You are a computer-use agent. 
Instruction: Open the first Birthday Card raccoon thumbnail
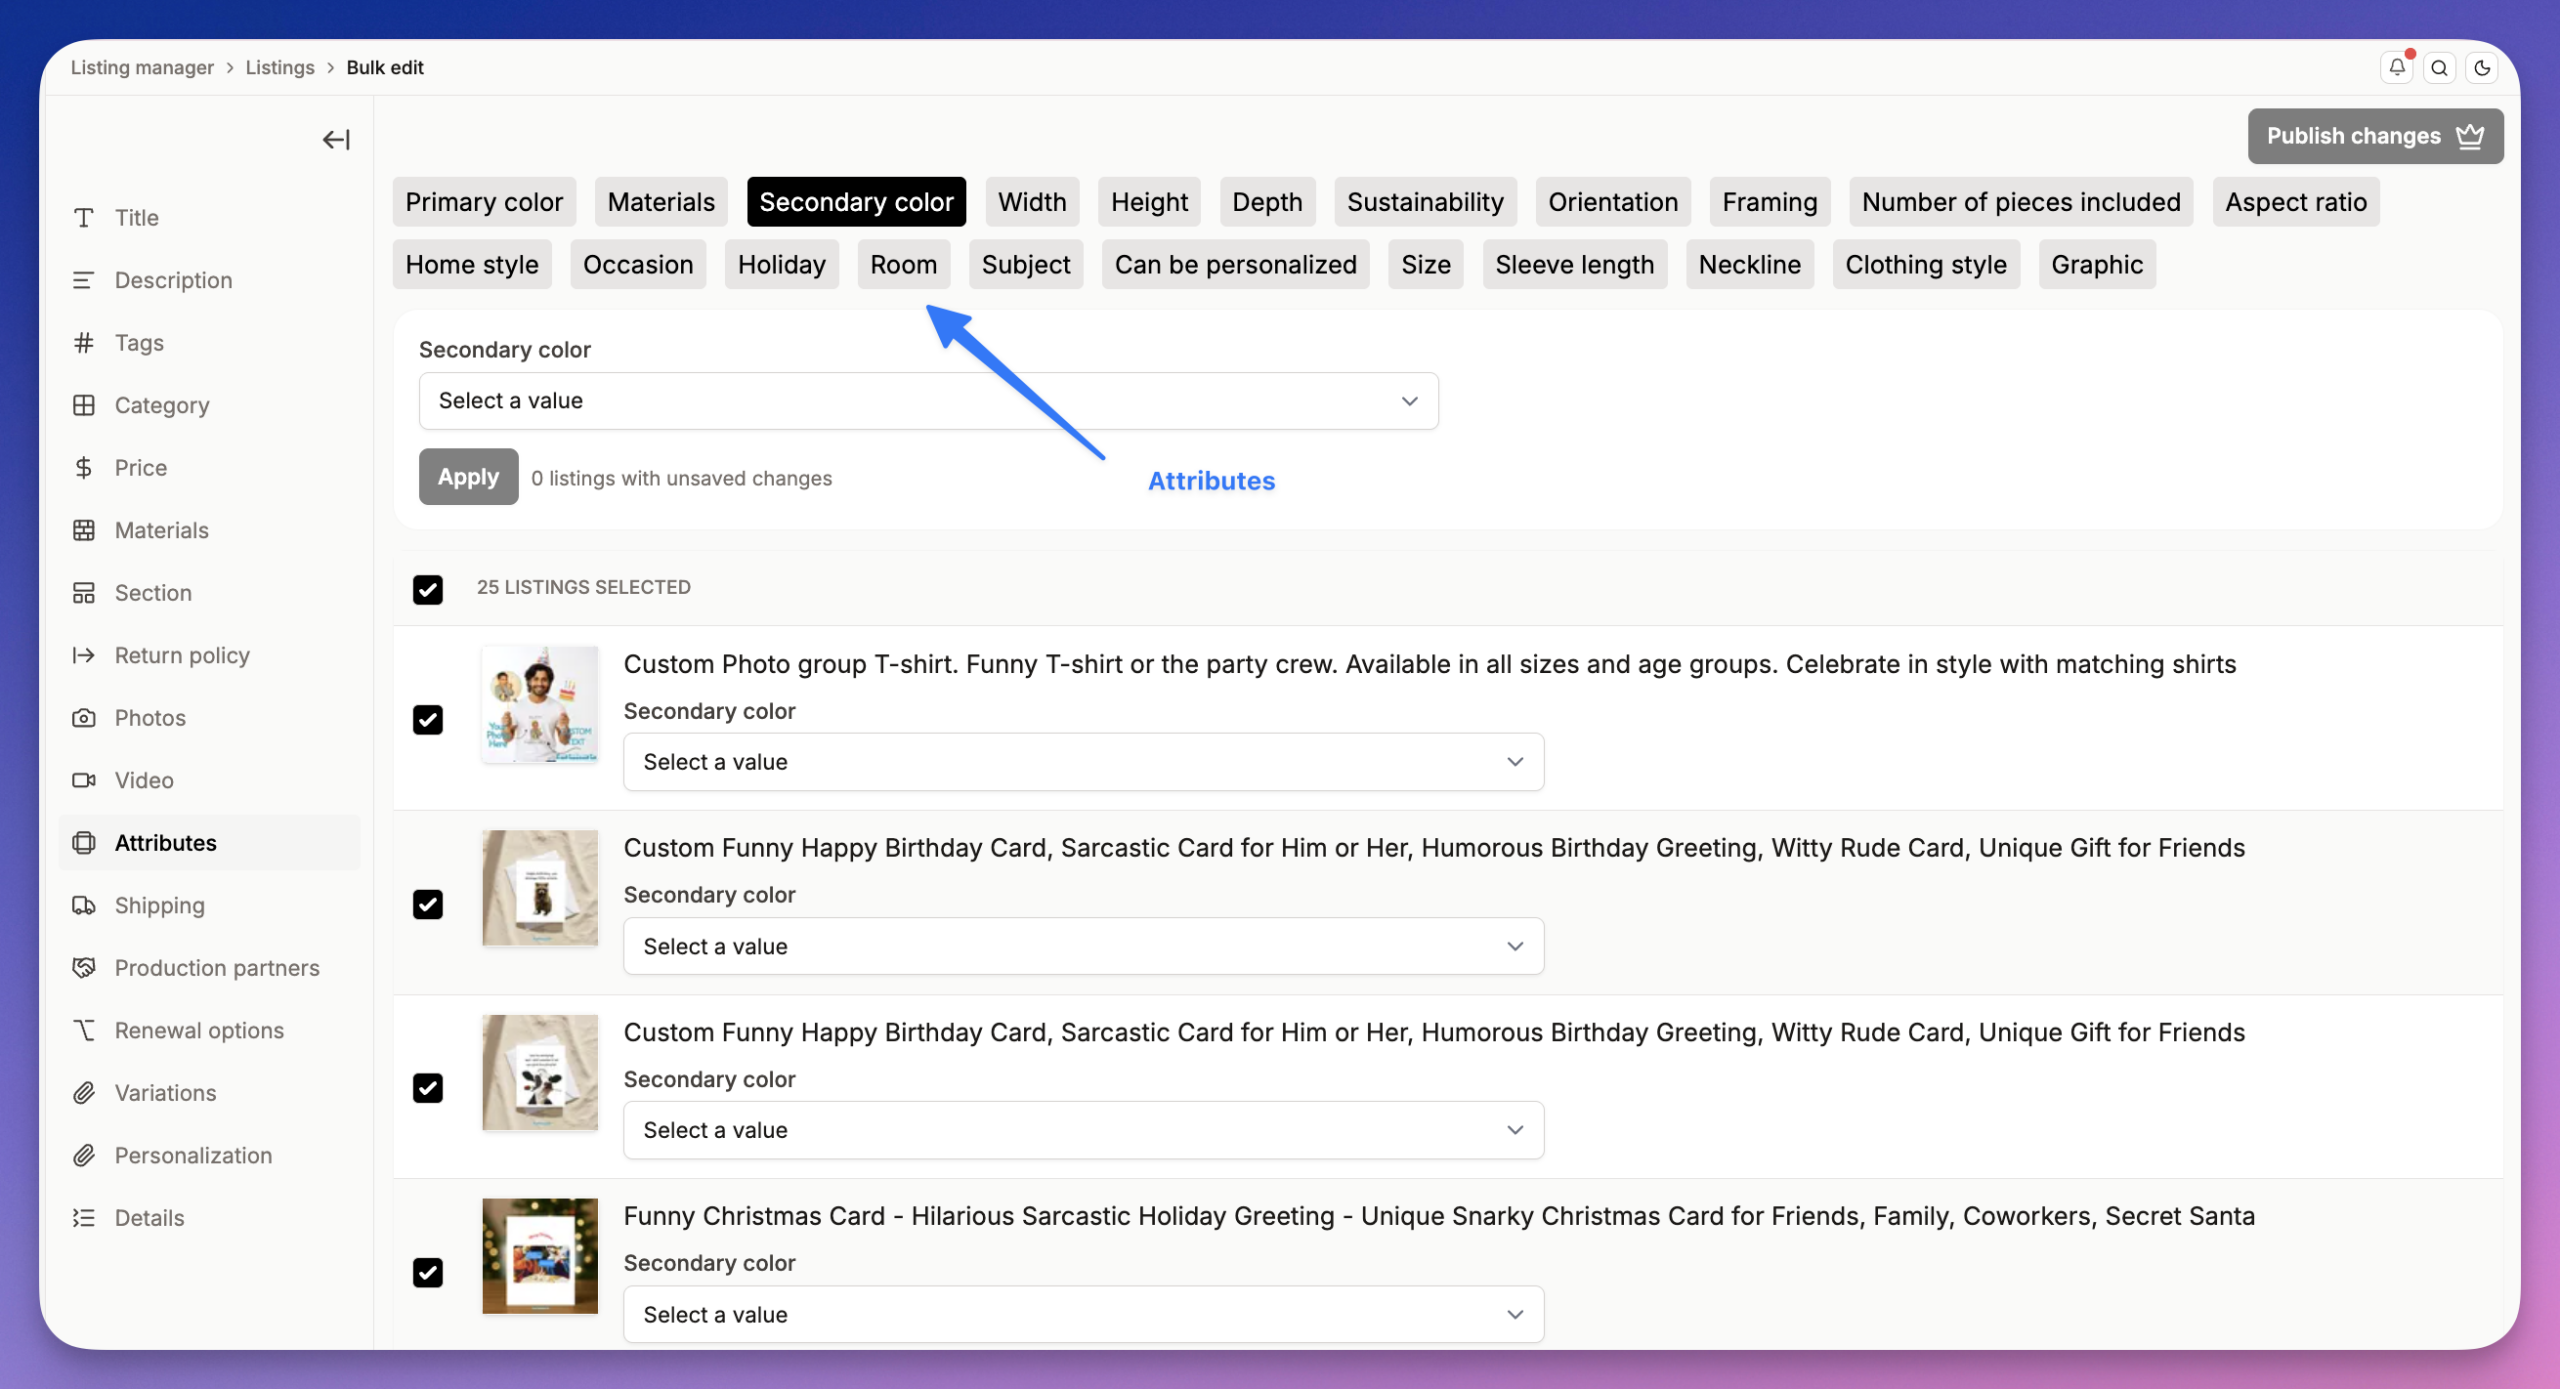point(540,888)
